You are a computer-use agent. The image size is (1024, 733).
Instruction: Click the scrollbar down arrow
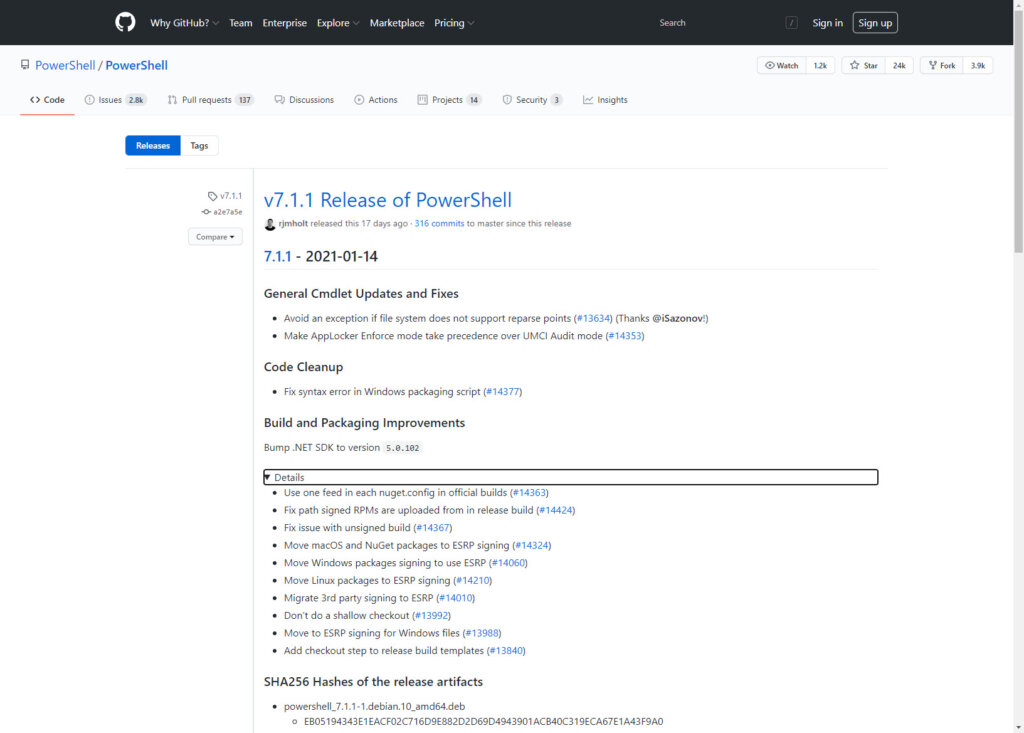pos(1018,727)
